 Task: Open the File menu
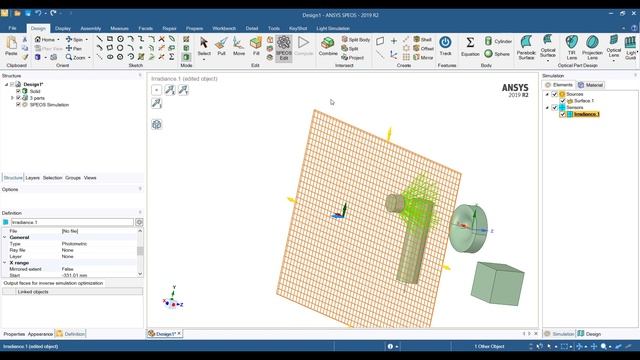point(12,28)
